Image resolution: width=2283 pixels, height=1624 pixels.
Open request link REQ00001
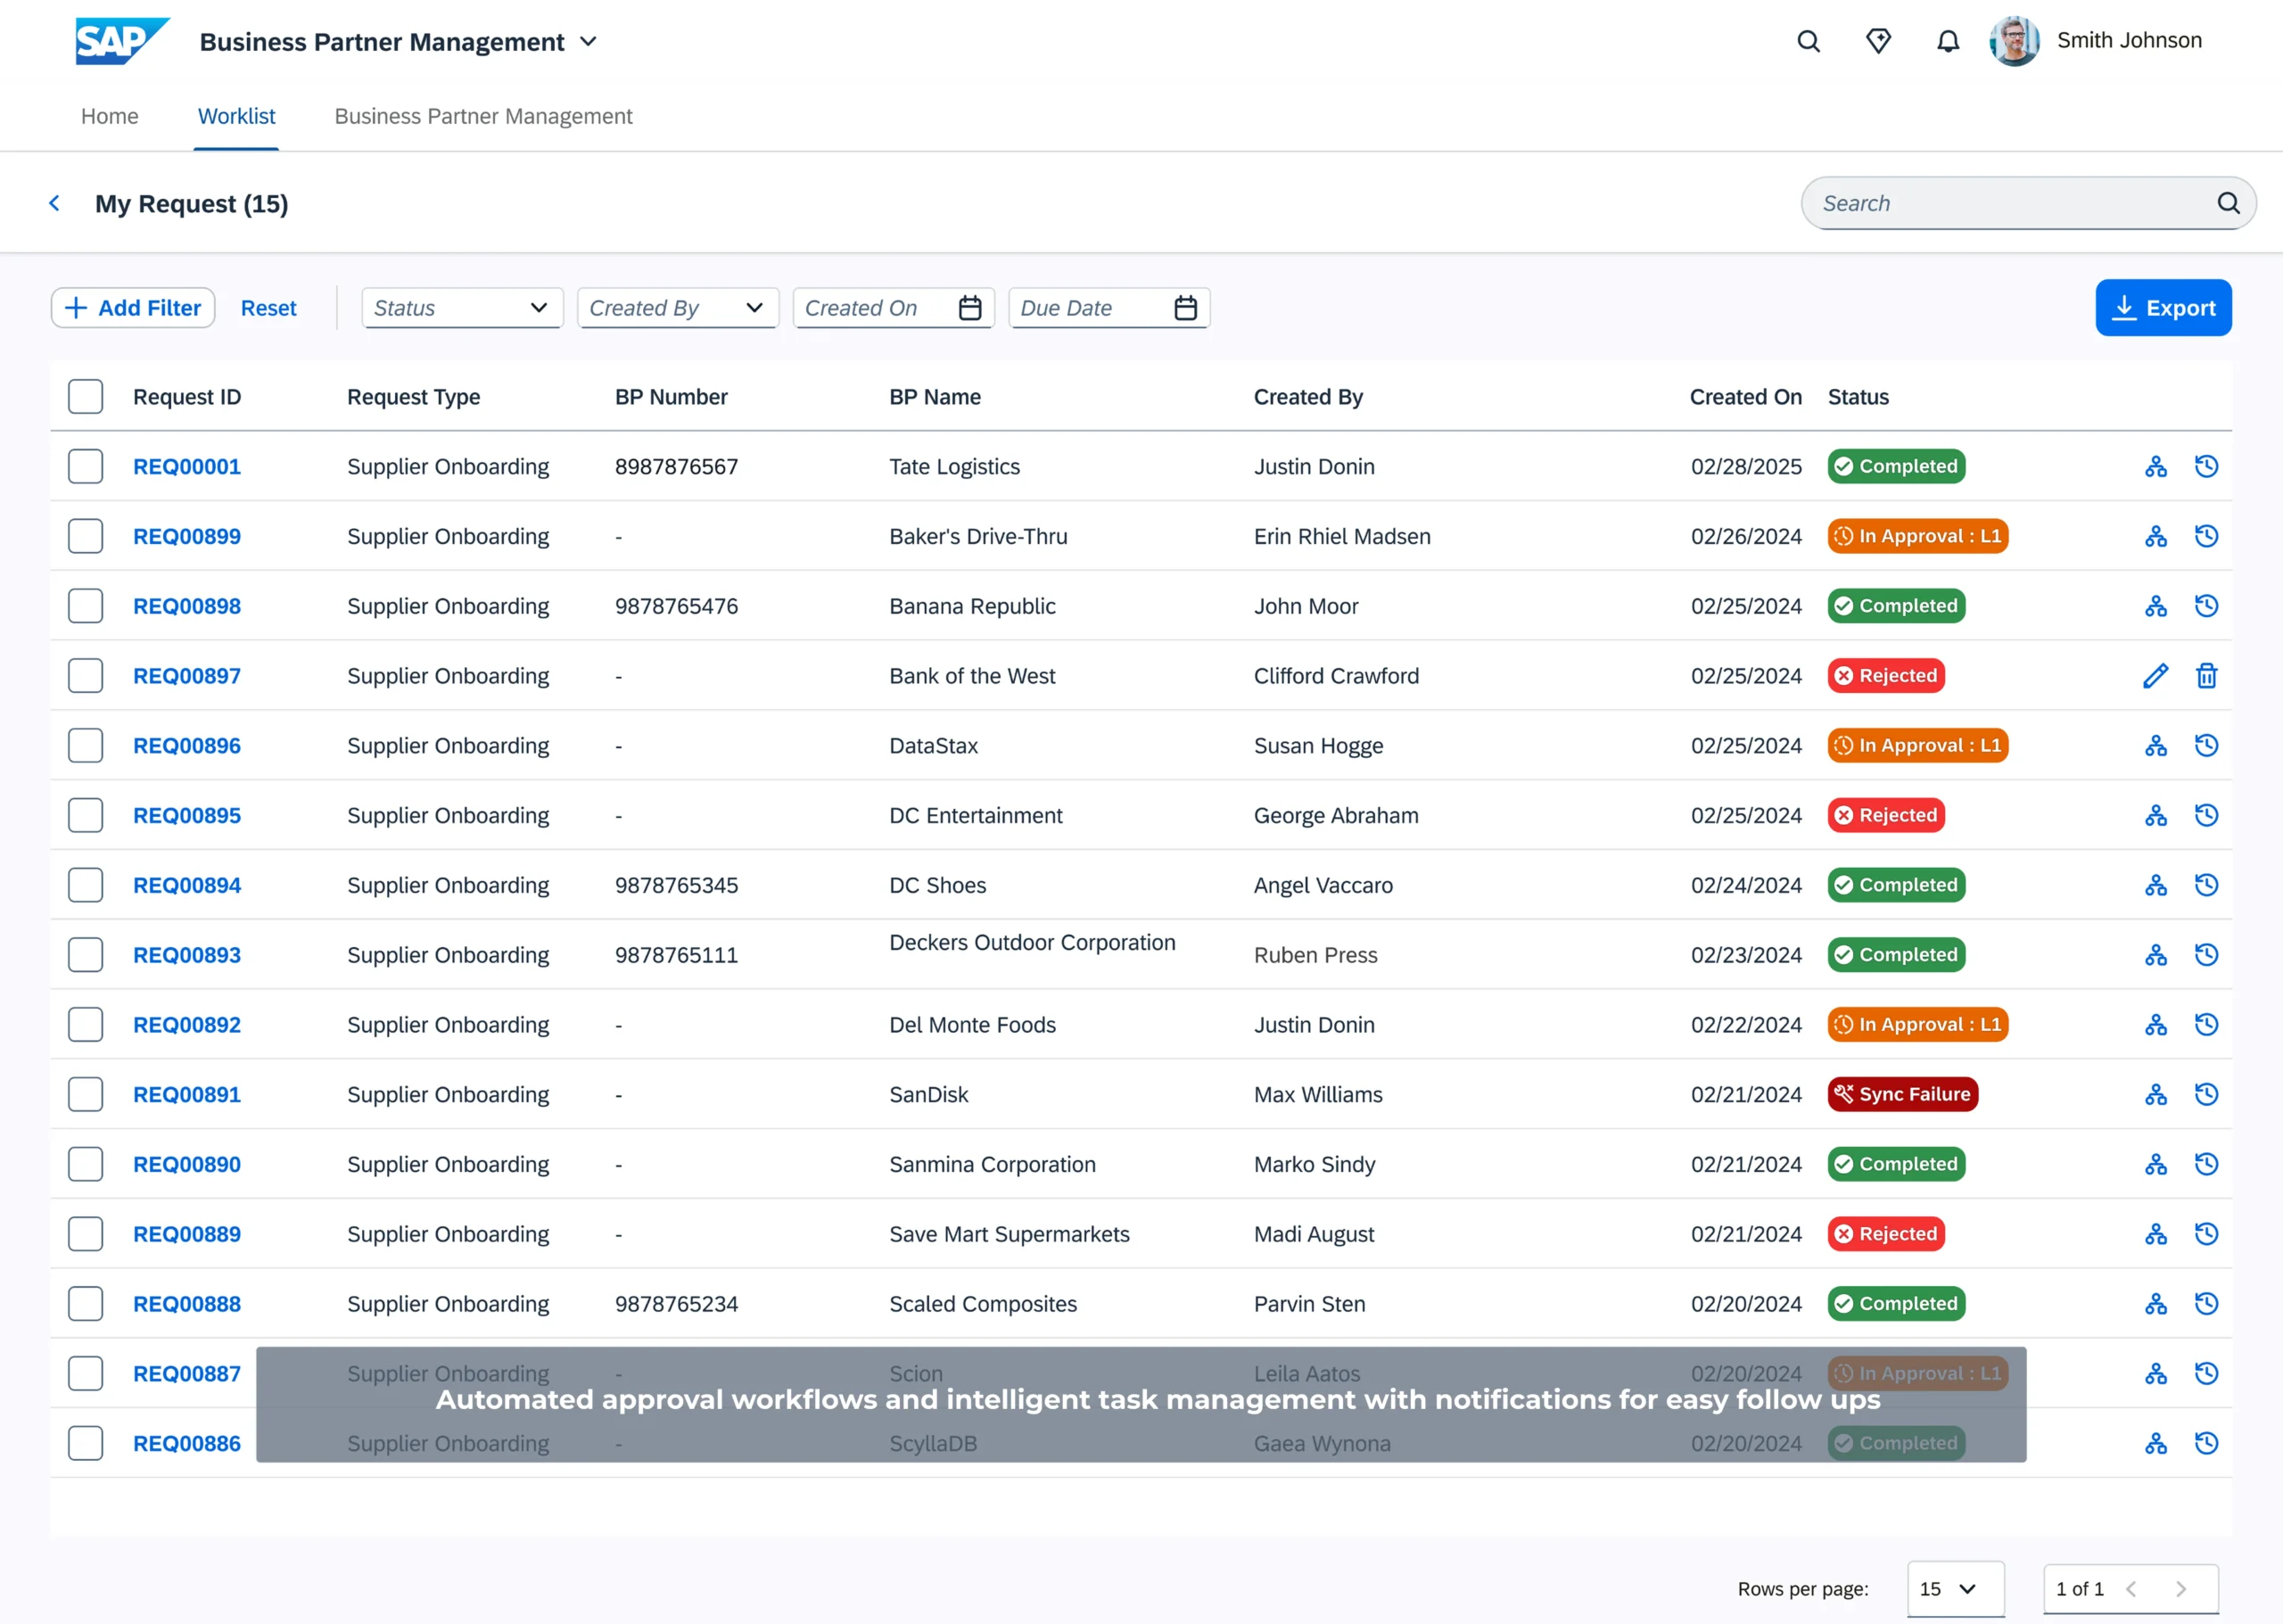[187, 466]
